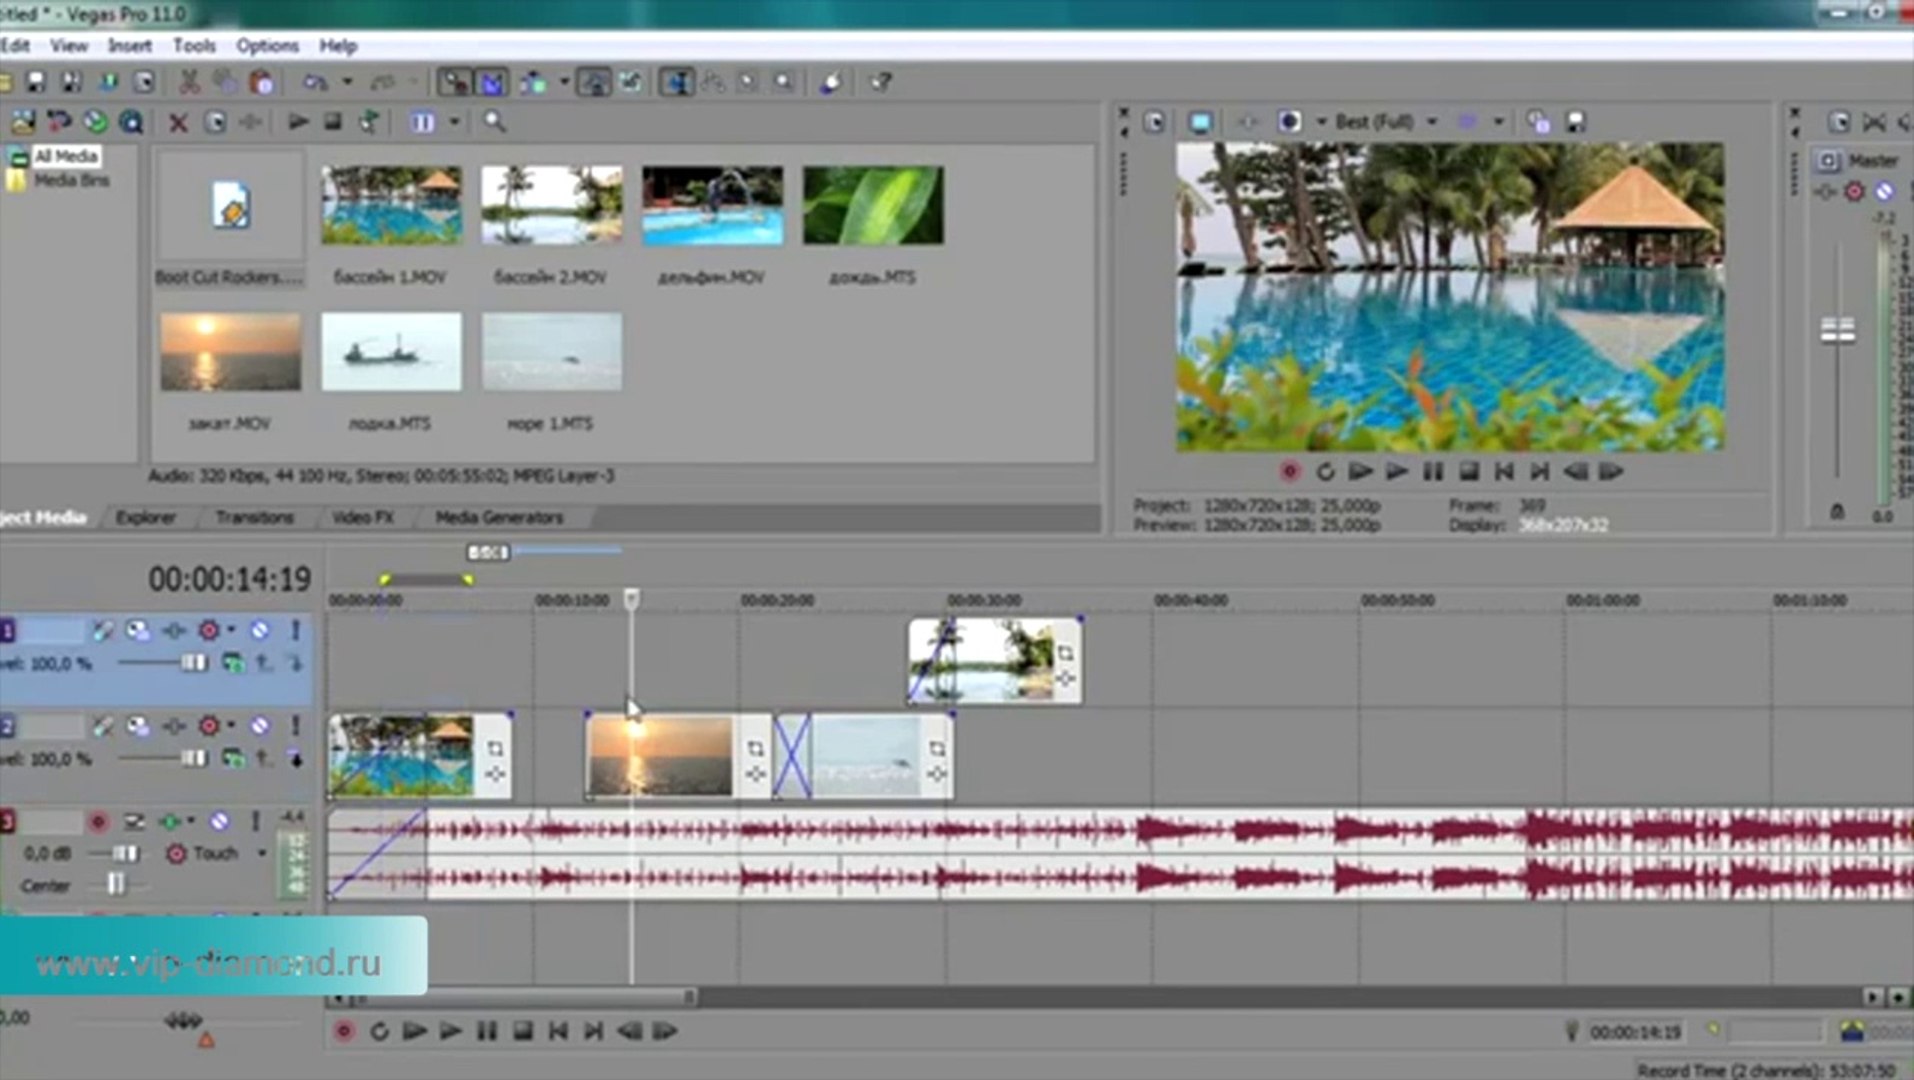Open Project Video Properties in preview toolbar
Viewport: 1914px width, 1080px height.
click(x=1154, y=122)
